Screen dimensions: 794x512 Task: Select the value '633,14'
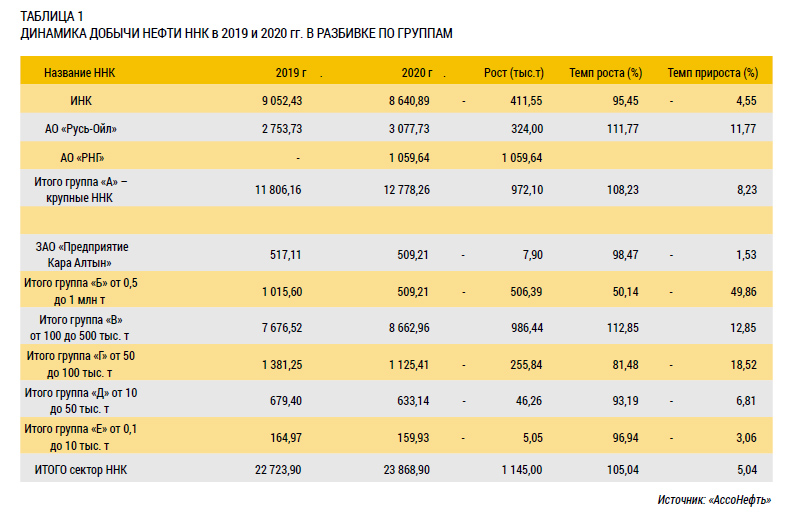tap(413, 401)
